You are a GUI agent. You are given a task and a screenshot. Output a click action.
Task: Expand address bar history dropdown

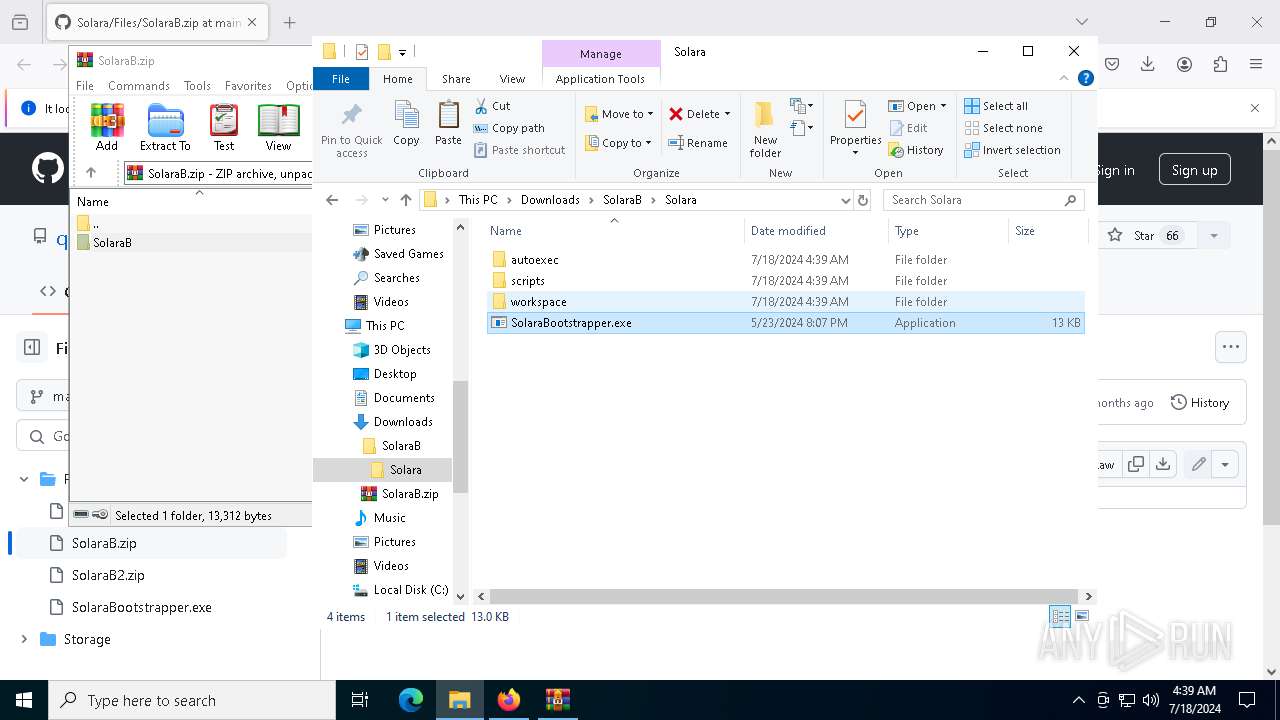coord(845,200)
